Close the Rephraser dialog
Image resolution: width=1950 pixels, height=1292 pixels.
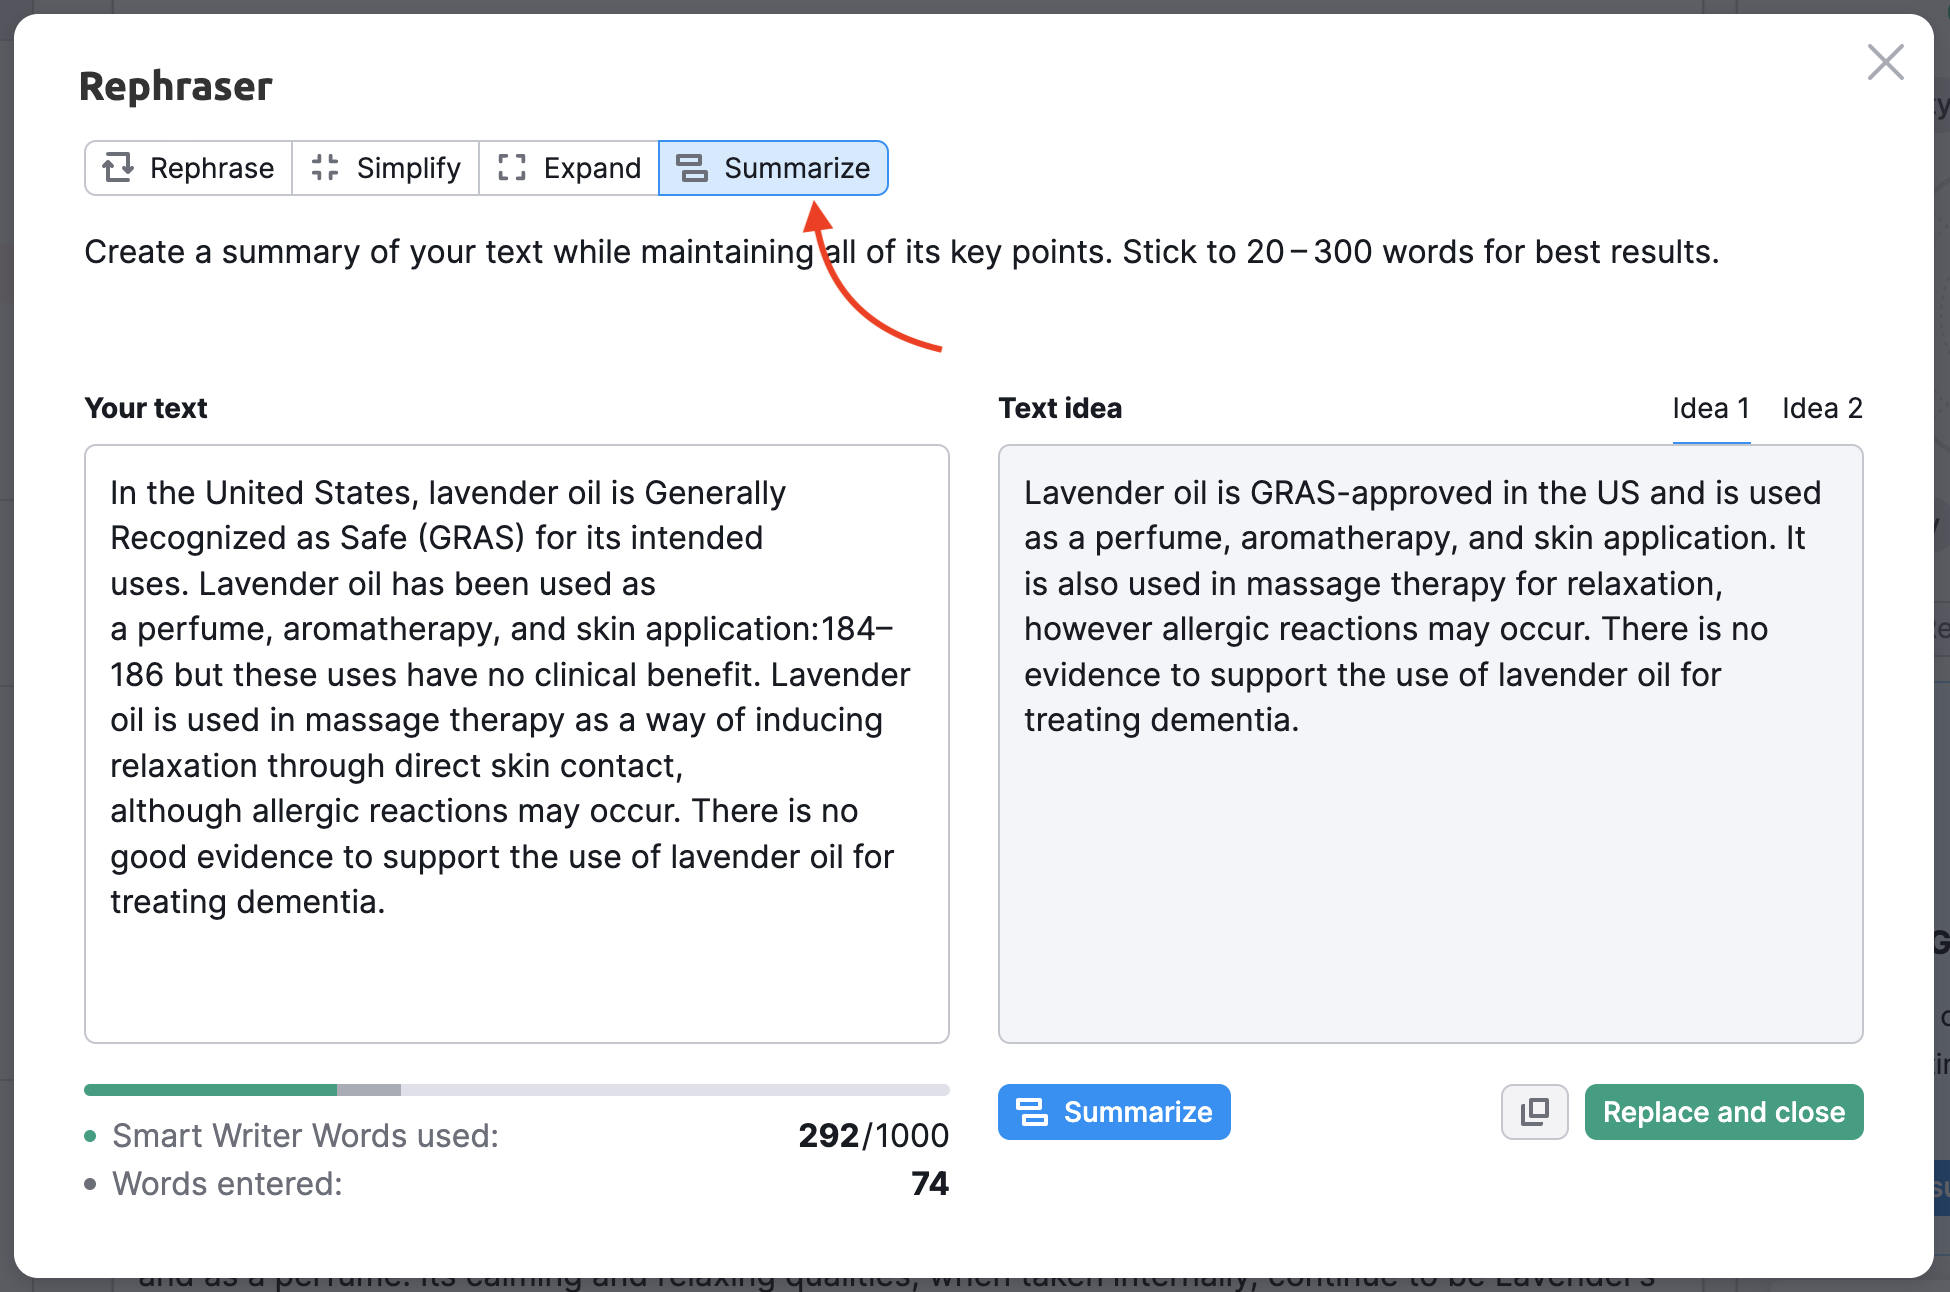point(1885,62)
